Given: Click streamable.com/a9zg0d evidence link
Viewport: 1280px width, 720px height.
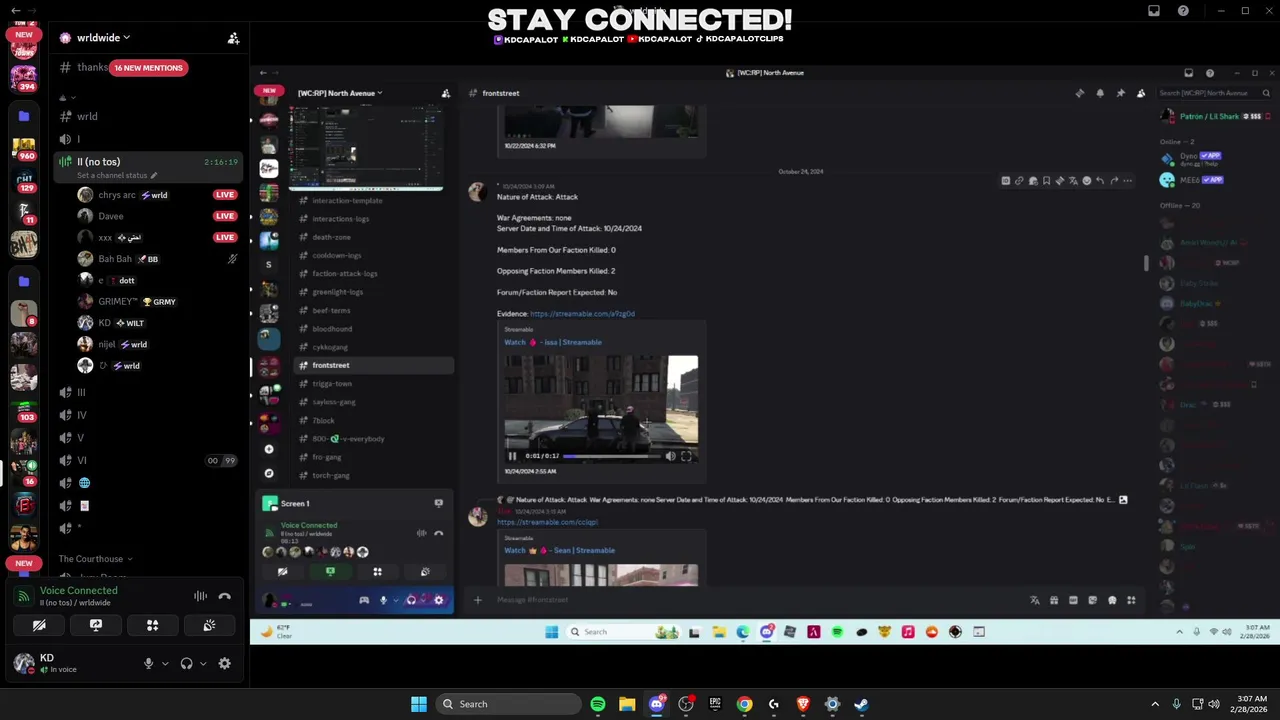Looking at the screenshot, I should tap(582, 314).
